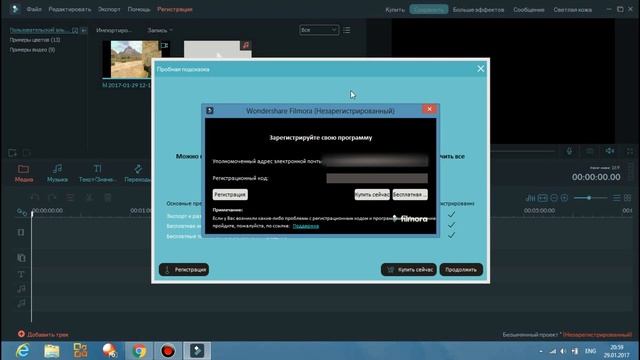Click the icon left of the timeline ruler
Image resolution: width=640 pixels, height=360 pixels.
coord(21,211)
